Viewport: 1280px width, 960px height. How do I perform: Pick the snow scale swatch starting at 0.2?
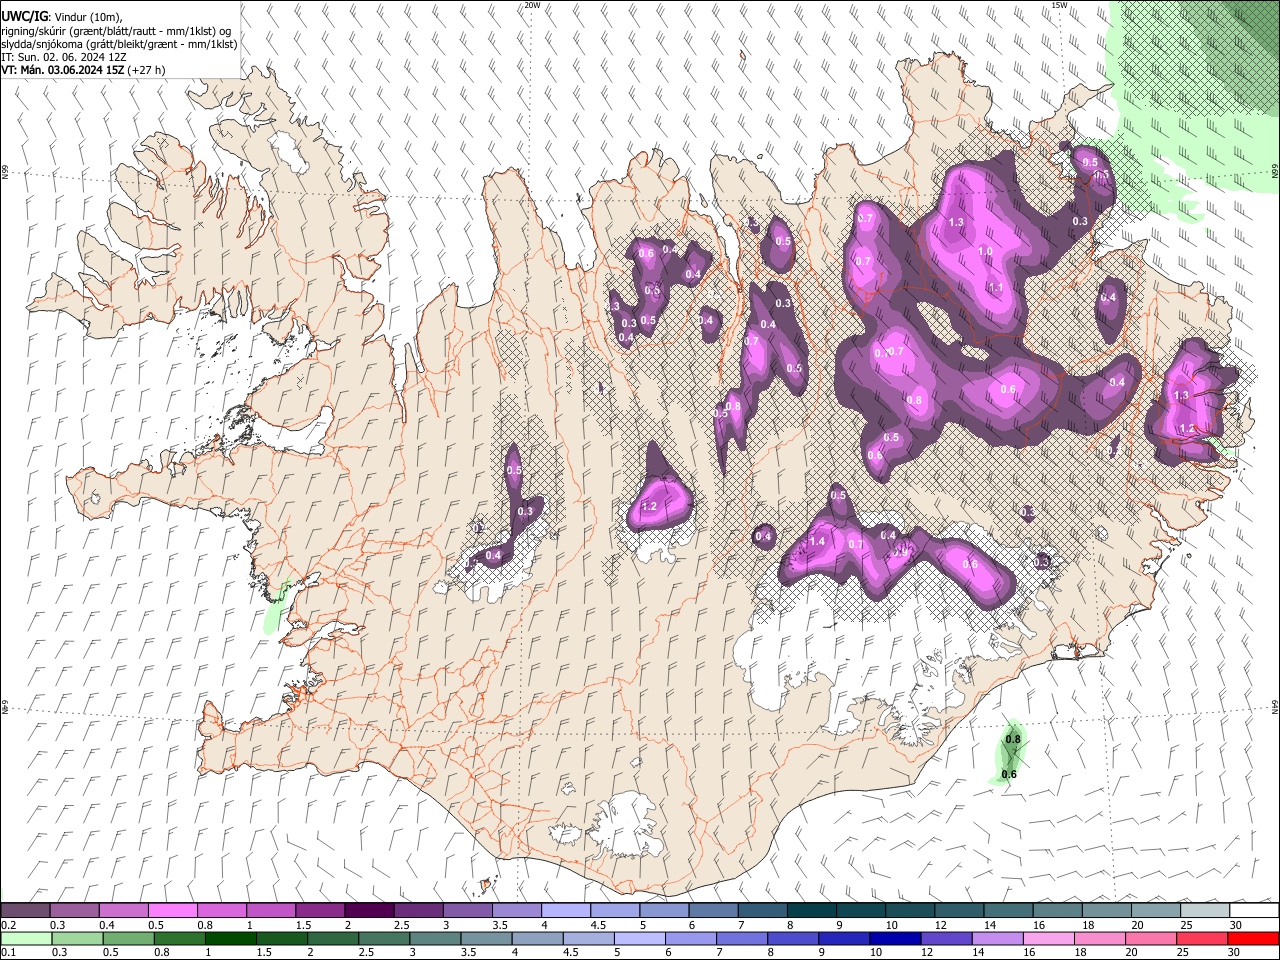pyautogui.click(x=25, y=911)
